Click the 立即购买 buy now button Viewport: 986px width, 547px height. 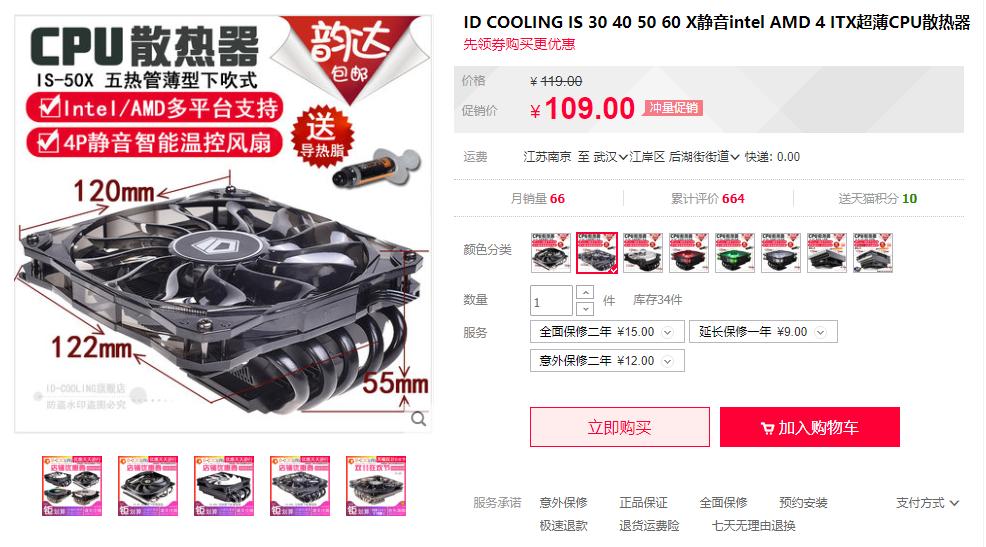(619, 428)
